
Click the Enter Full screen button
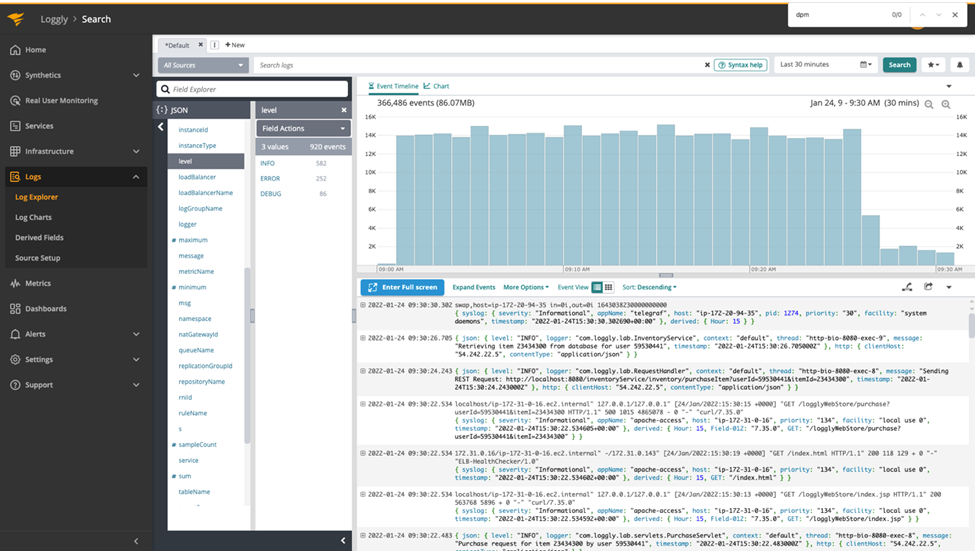coord(402,287)
